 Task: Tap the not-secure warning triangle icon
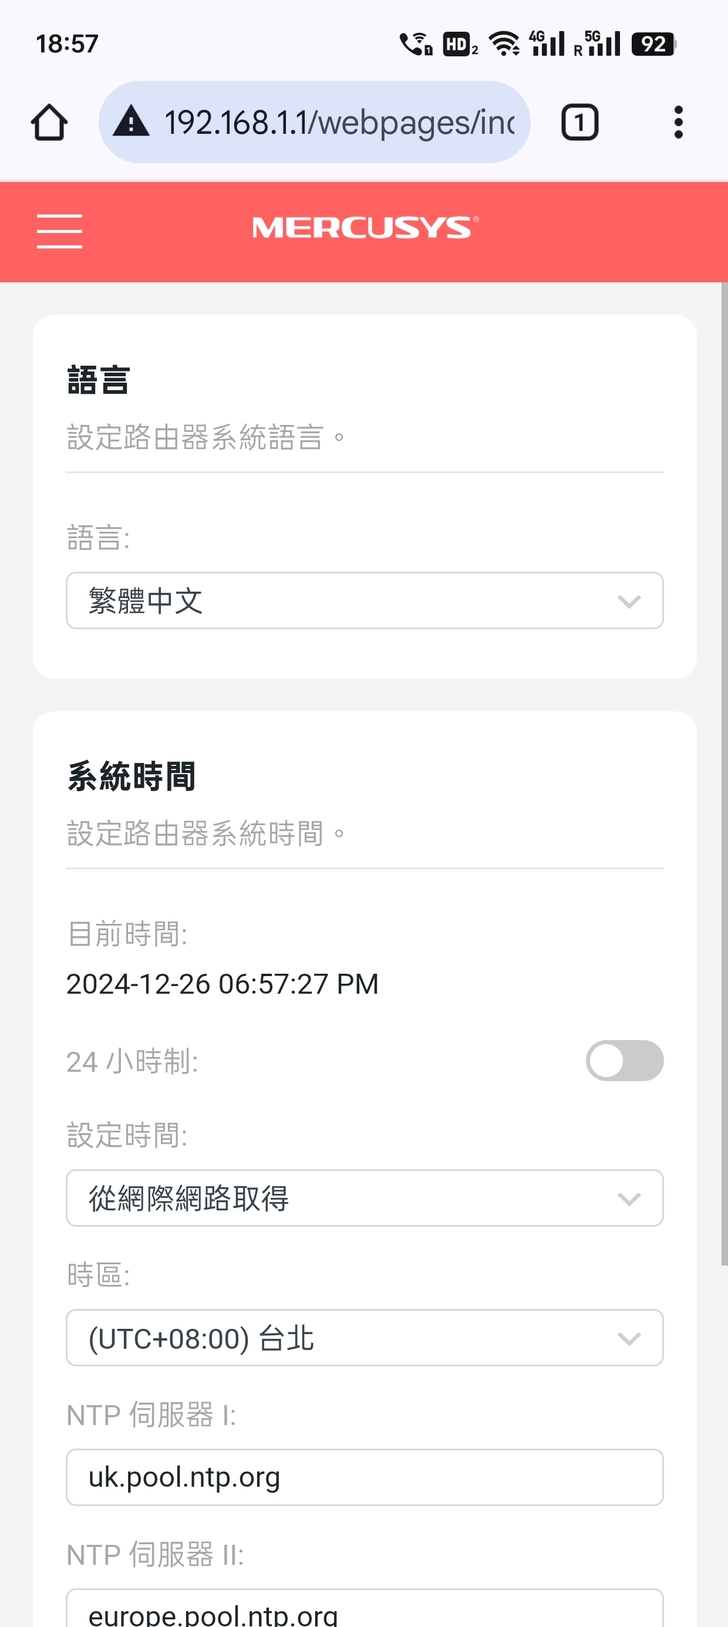[x=131, y=123]
